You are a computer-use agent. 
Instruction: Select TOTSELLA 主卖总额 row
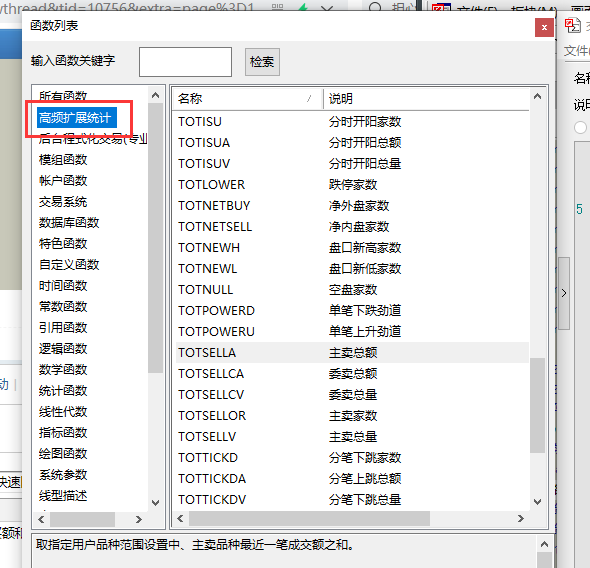tap(352, 353)
